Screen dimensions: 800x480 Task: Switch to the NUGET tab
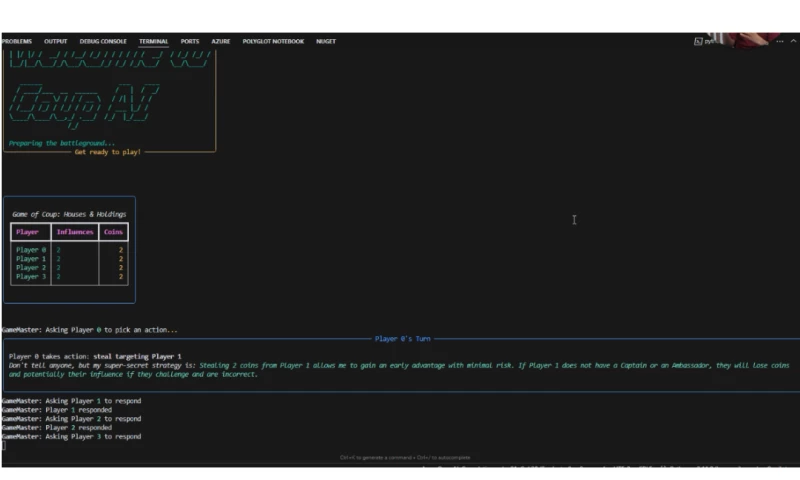click(x=326, y=41)
